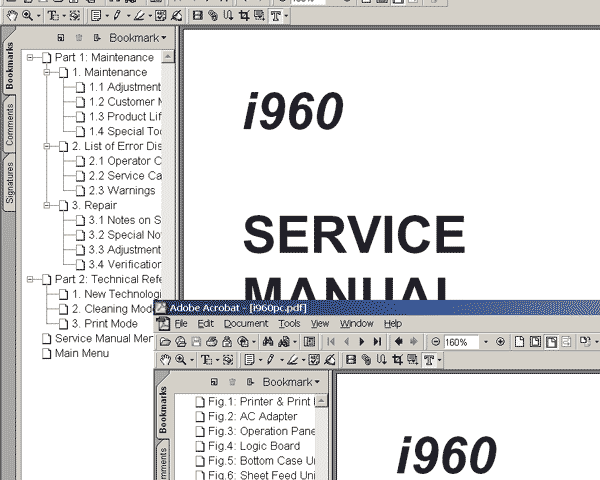600x480 pixels.
Task: Open bookmark 1.1 Adjustment
Action: point(125,87)
